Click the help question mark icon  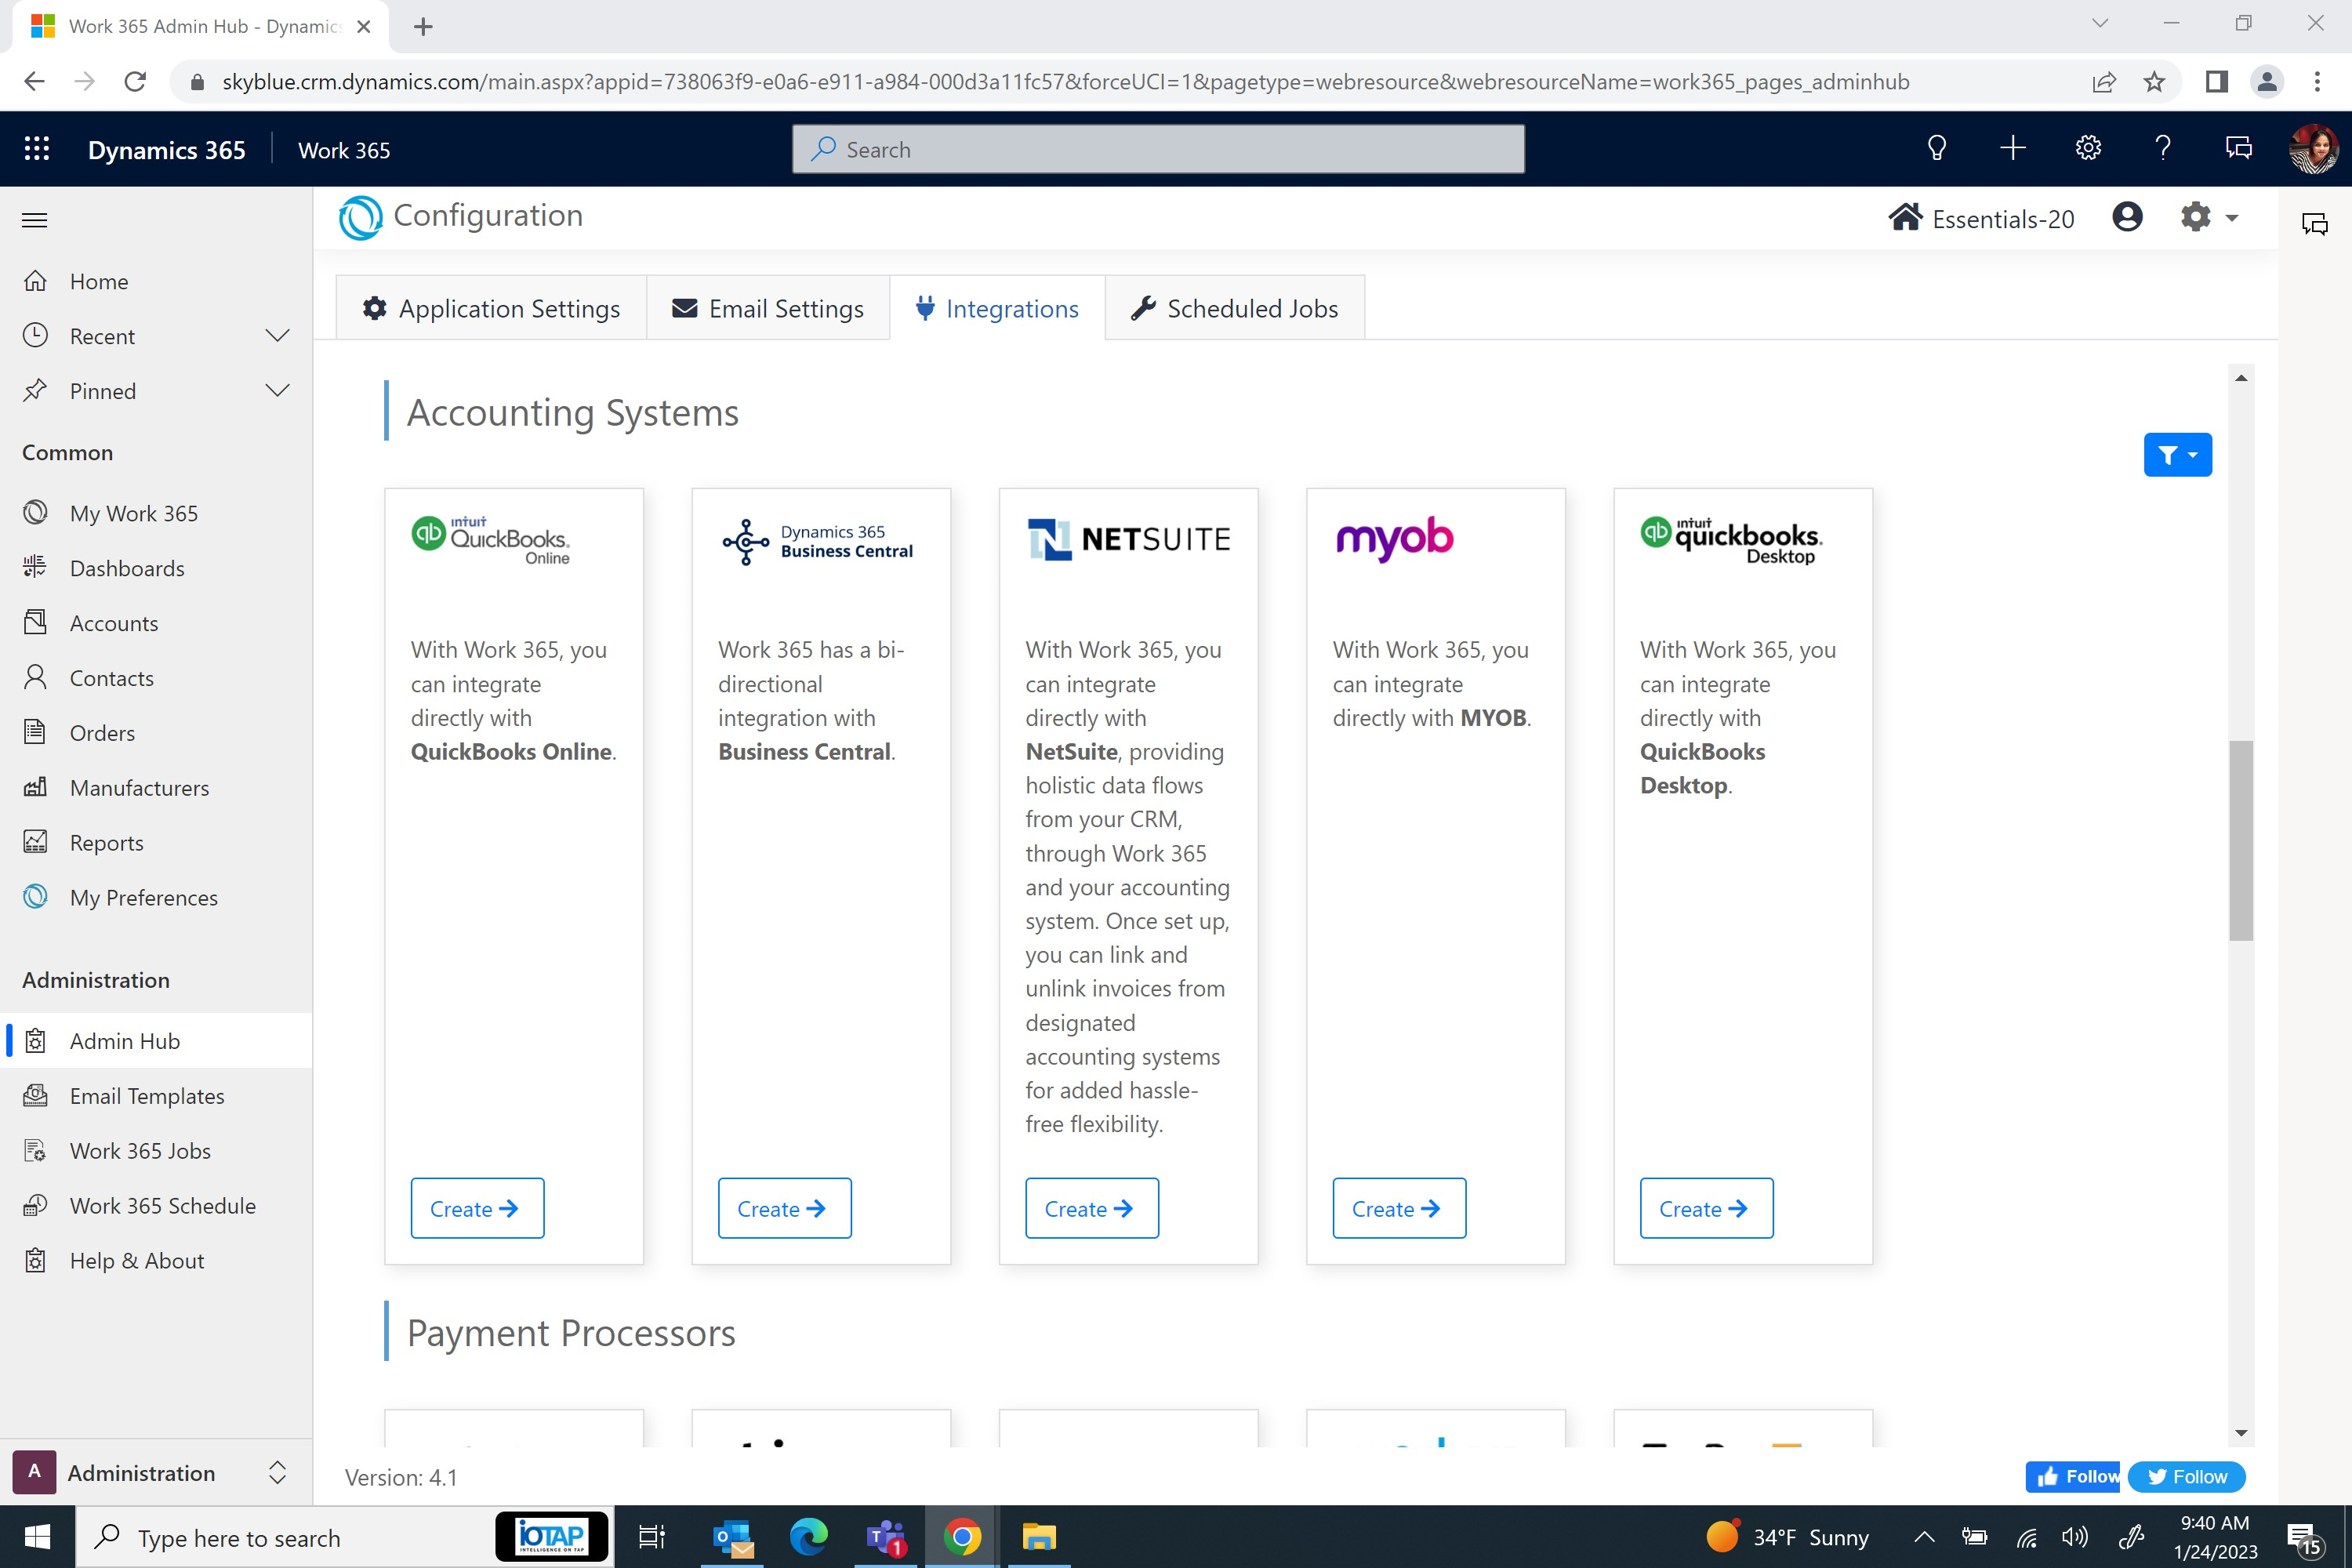click(2162, 149)
